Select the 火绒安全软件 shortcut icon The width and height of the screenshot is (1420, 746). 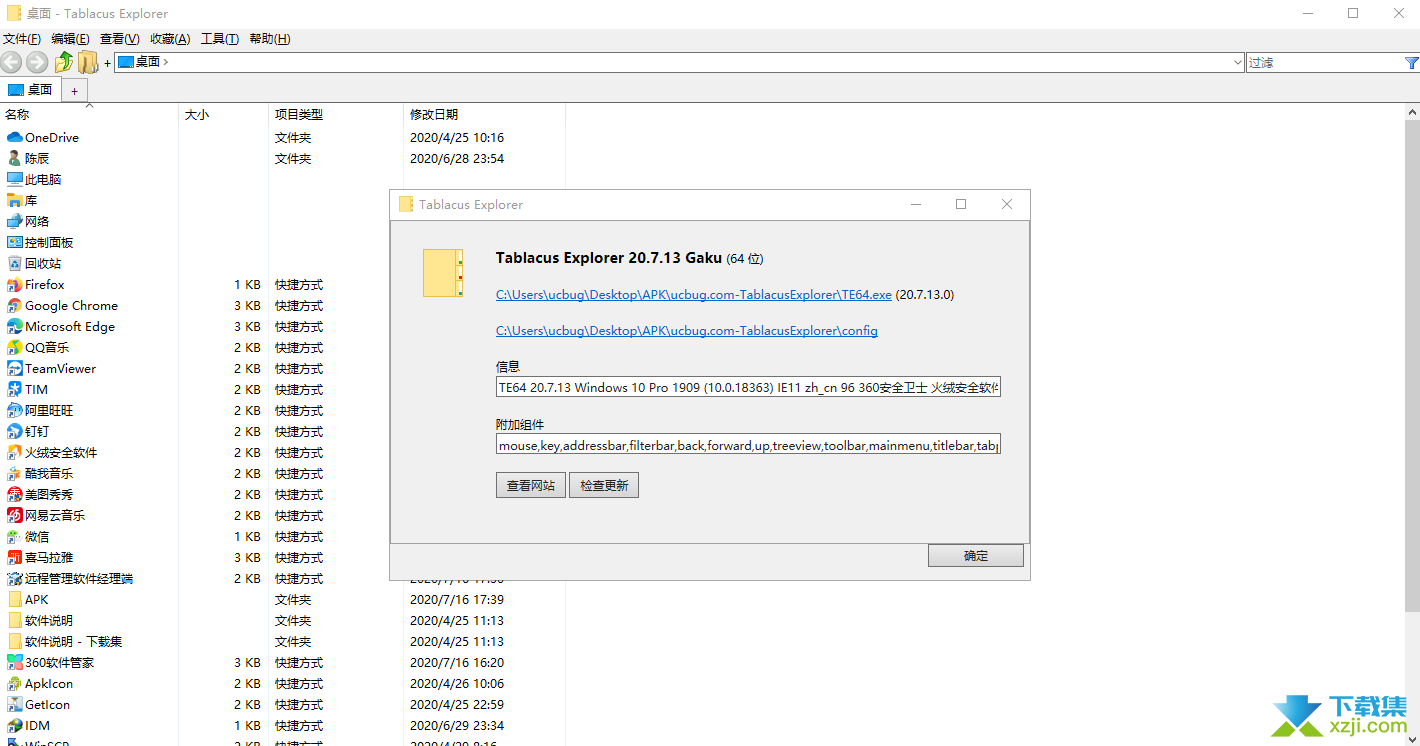pyautogui.click(x=14, y=452)
